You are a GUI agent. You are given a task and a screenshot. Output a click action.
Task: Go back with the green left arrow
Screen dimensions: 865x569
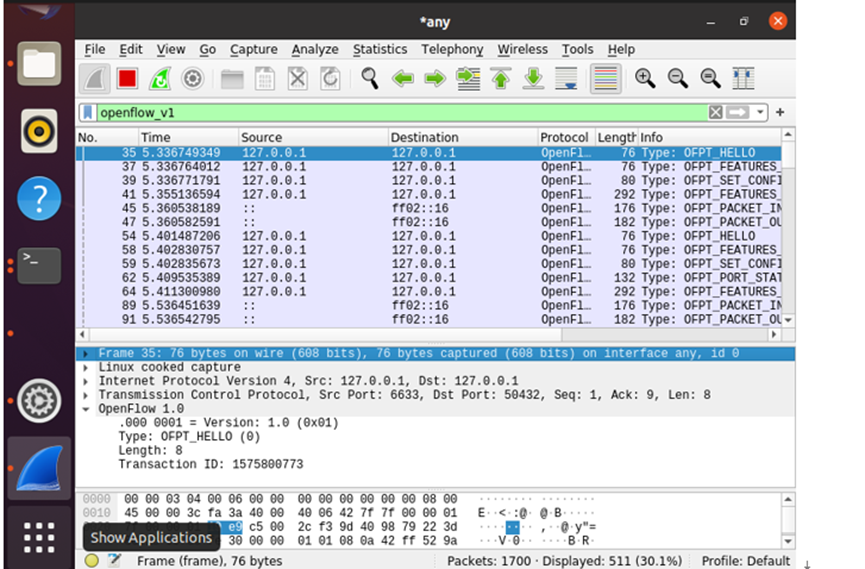(403, 78)
